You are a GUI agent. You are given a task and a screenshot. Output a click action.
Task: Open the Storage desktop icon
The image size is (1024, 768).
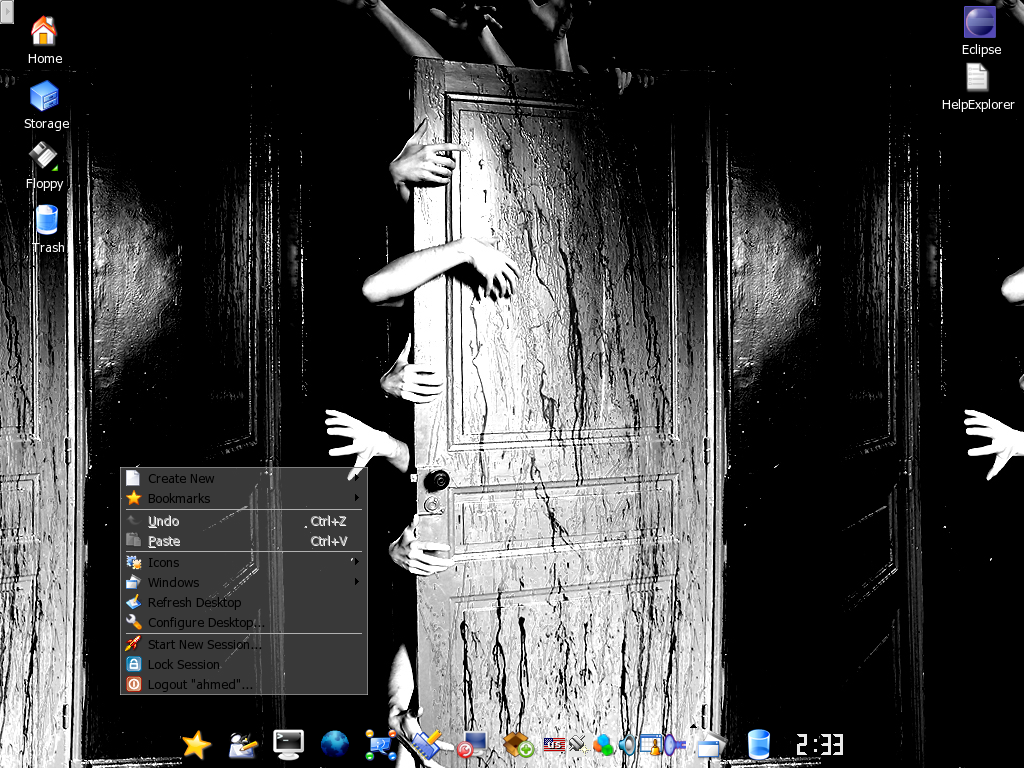click(x=45, y=97)
